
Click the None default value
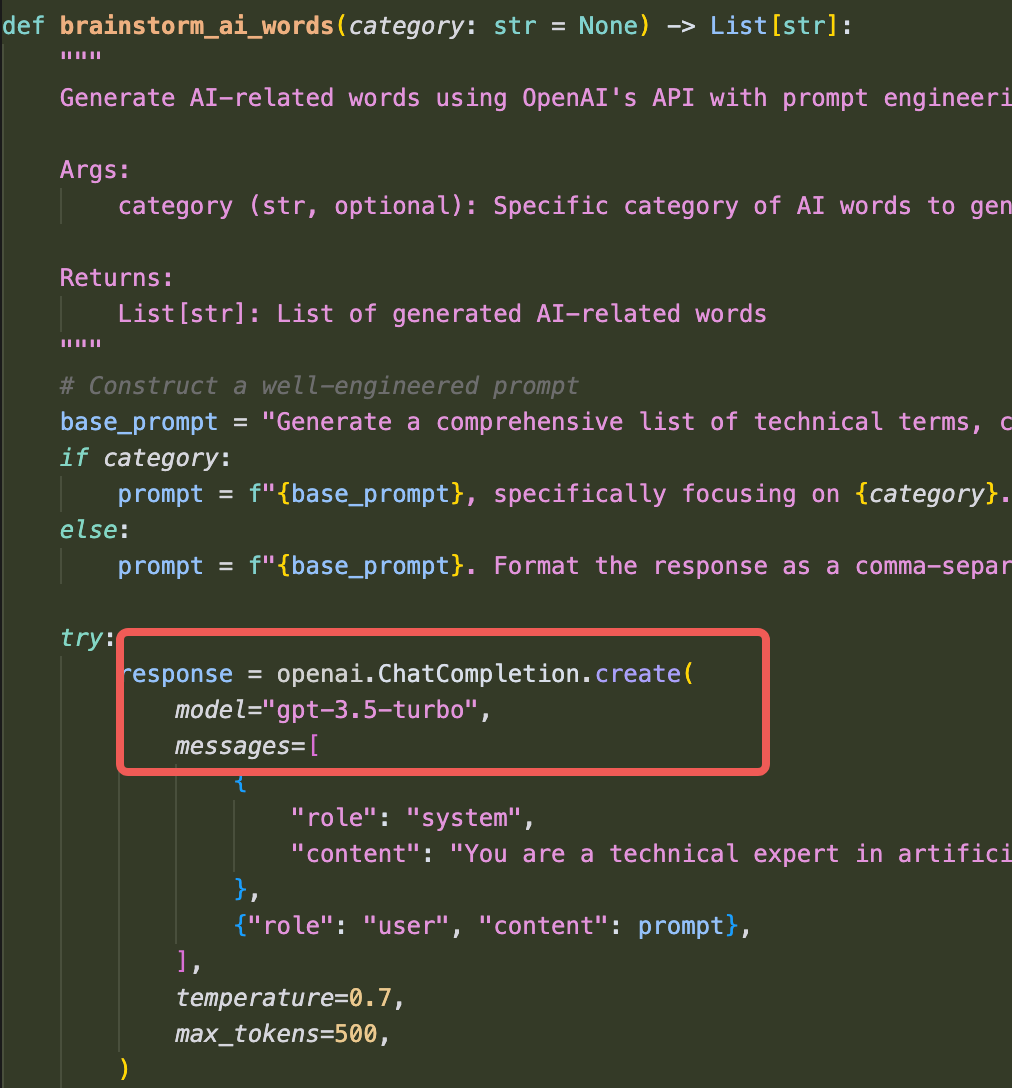pyautogui.click(x=608, y=25)
